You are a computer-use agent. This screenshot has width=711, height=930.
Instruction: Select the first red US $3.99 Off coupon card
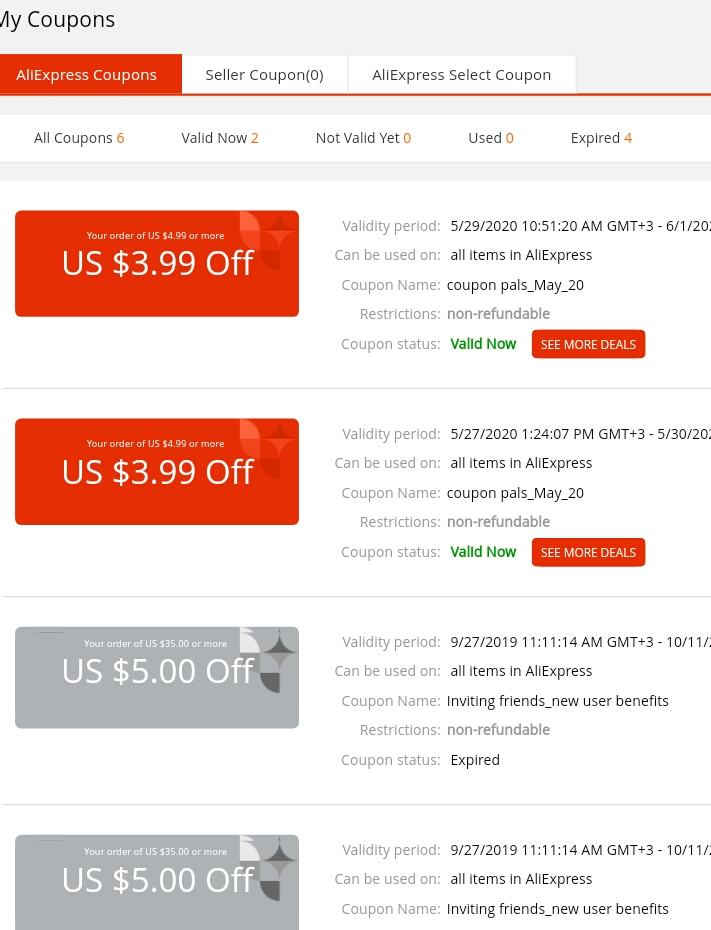[157, 263]
